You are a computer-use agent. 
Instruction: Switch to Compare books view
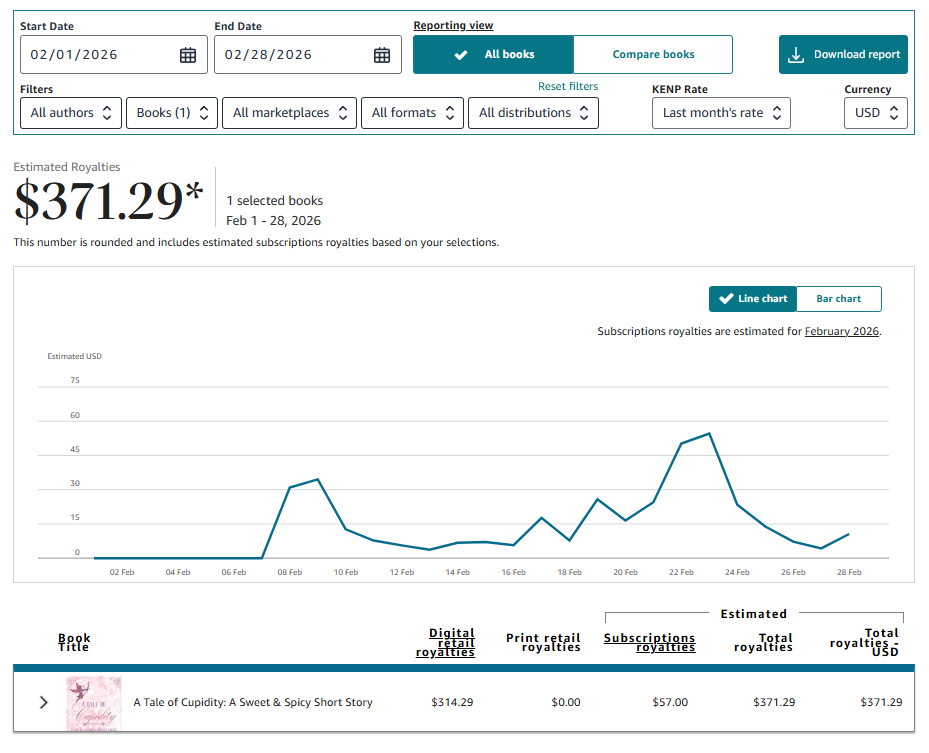click(x=653, y=55)
